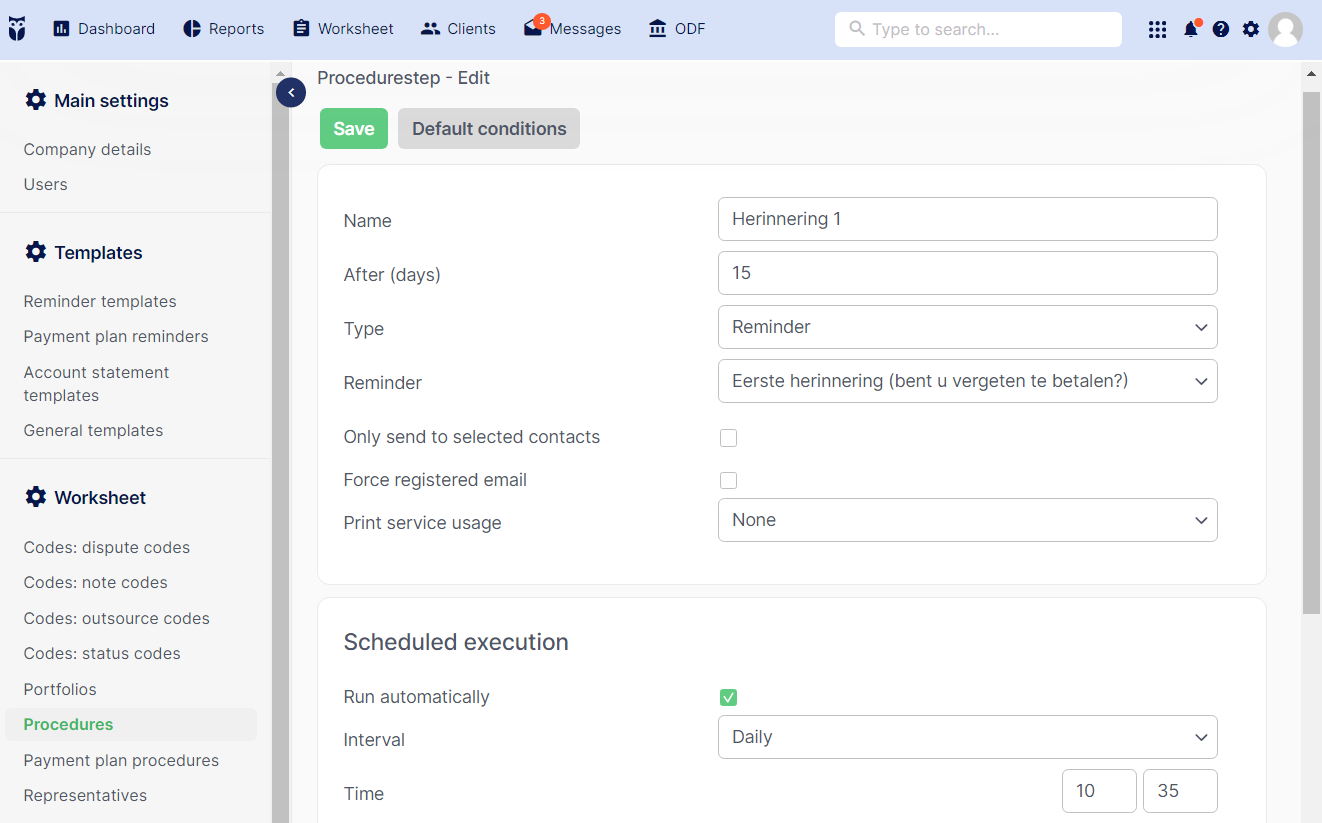Open Codes: status codes
1322x823 pixels.
pyautogui.click(x=102, y=654)
